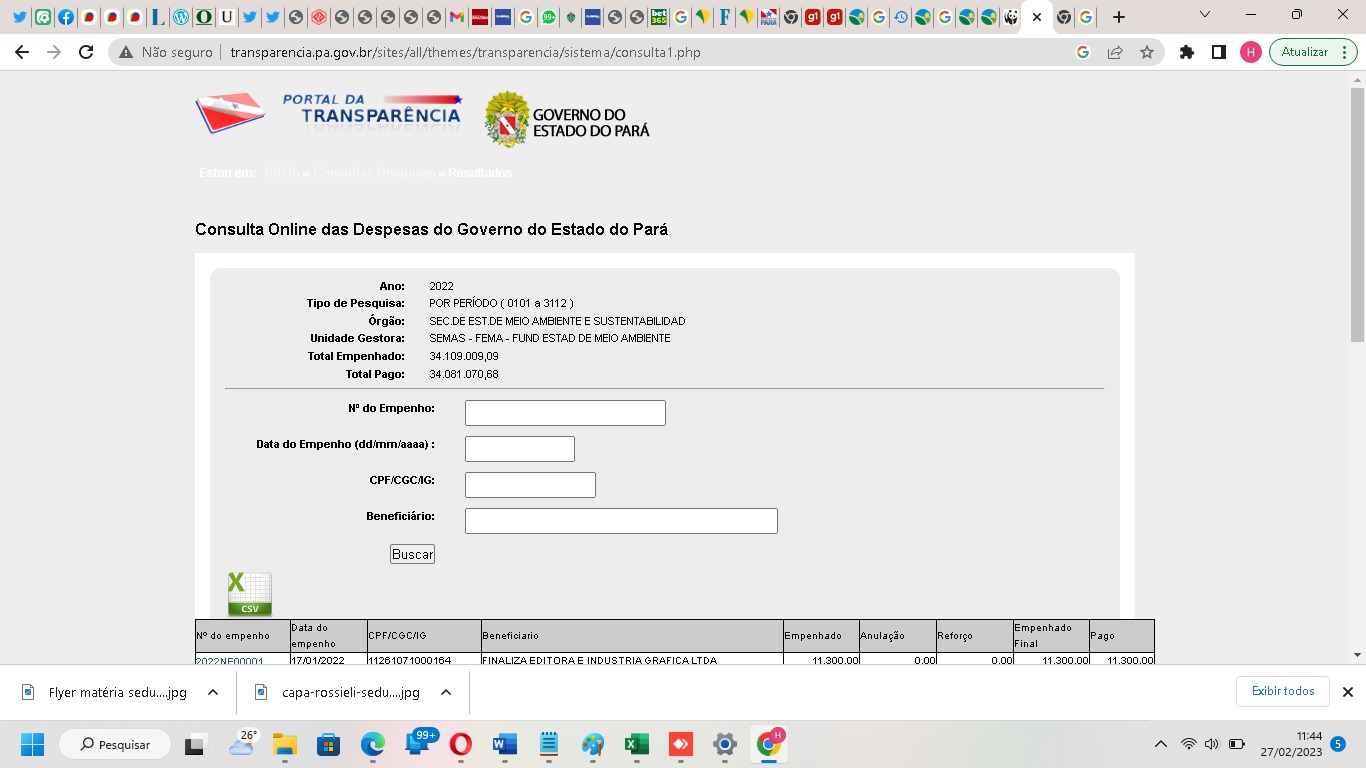Open the Opera browser from the taskbar
The image size is (1366, 768).
(460, 744)
